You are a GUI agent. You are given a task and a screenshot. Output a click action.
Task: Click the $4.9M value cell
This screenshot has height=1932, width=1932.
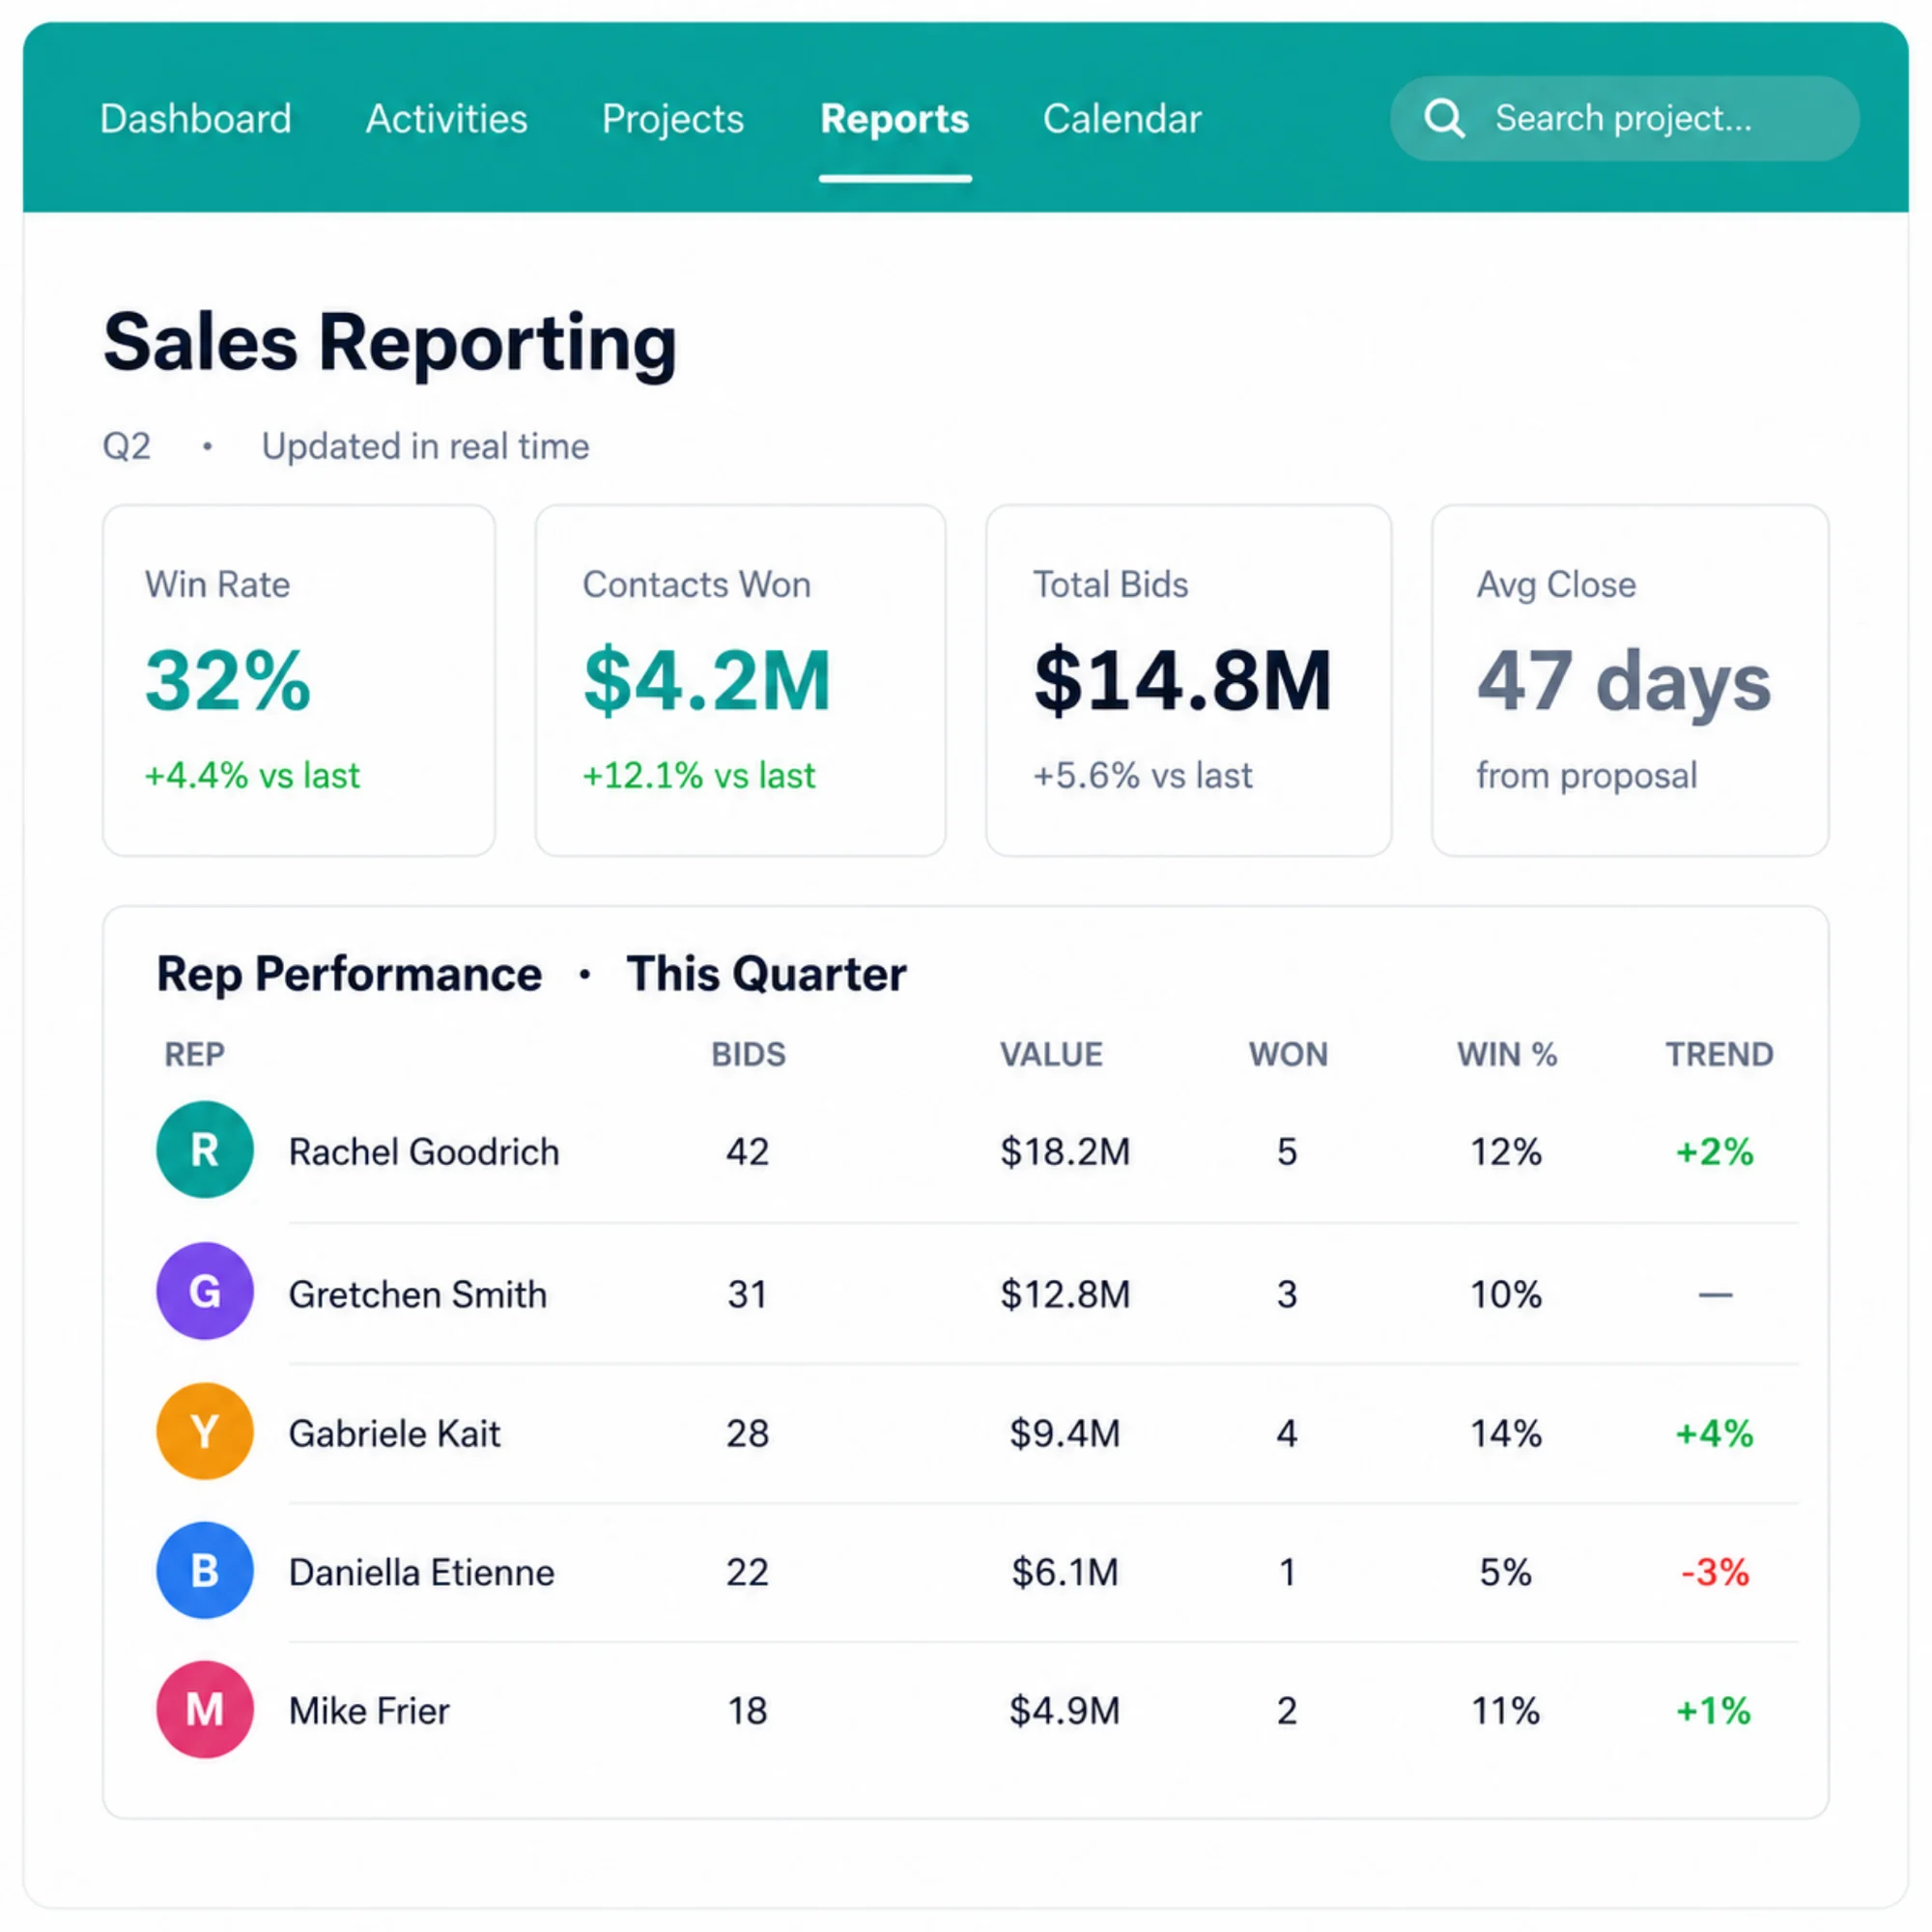(x=1065, y=1712)
